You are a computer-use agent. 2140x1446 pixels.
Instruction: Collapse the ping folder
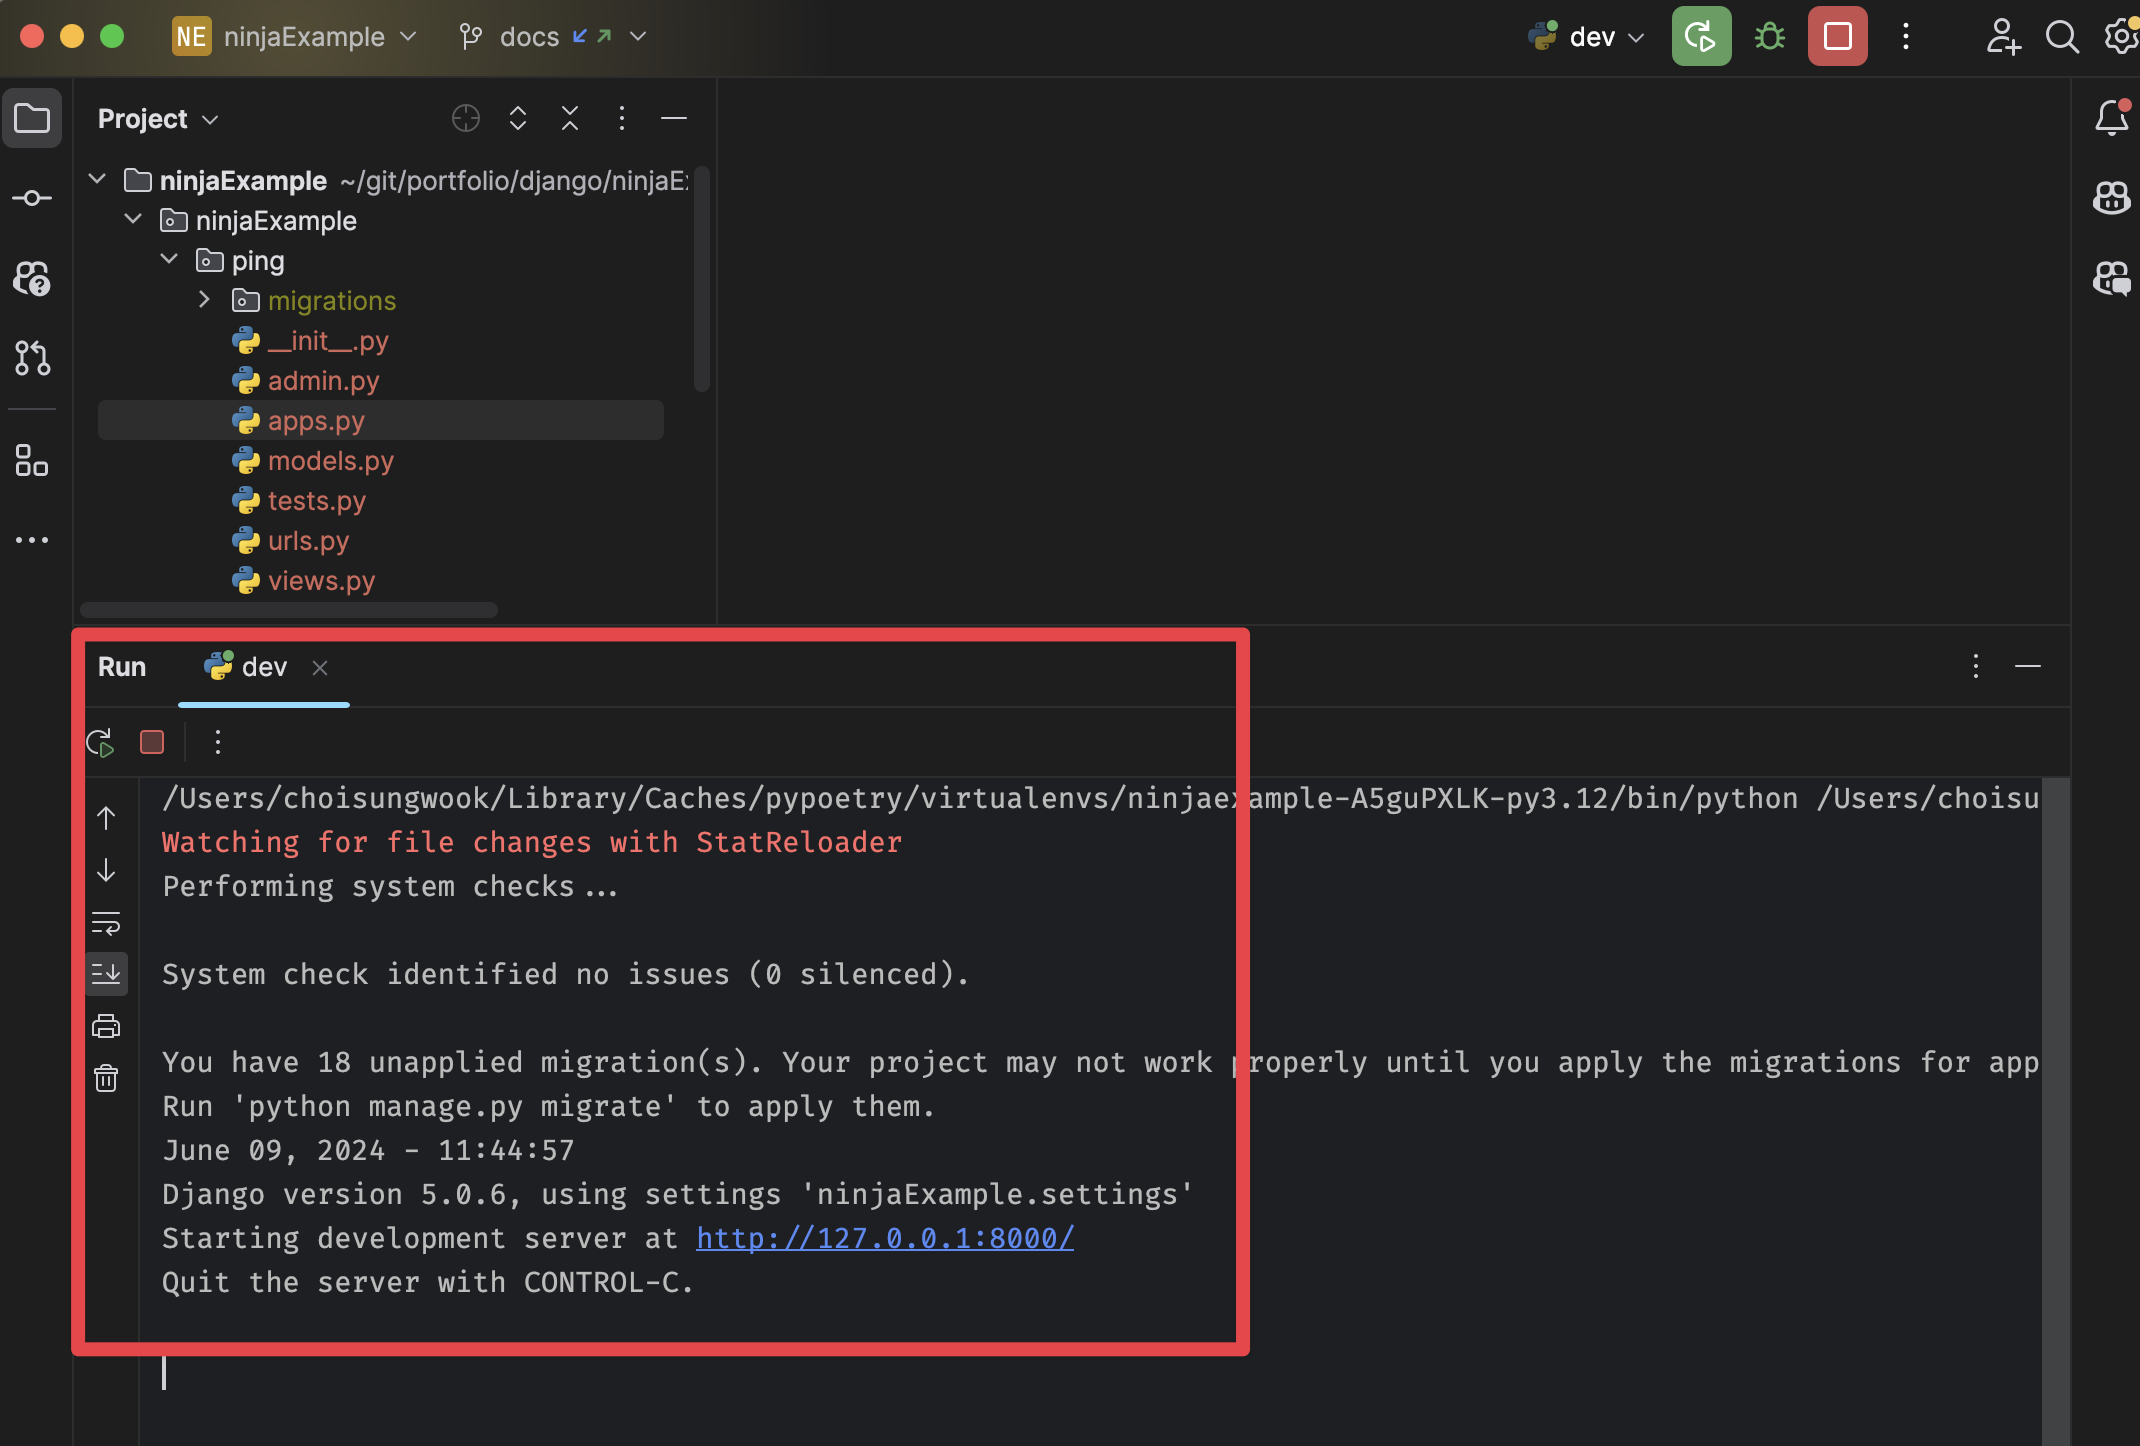(169, 260)
